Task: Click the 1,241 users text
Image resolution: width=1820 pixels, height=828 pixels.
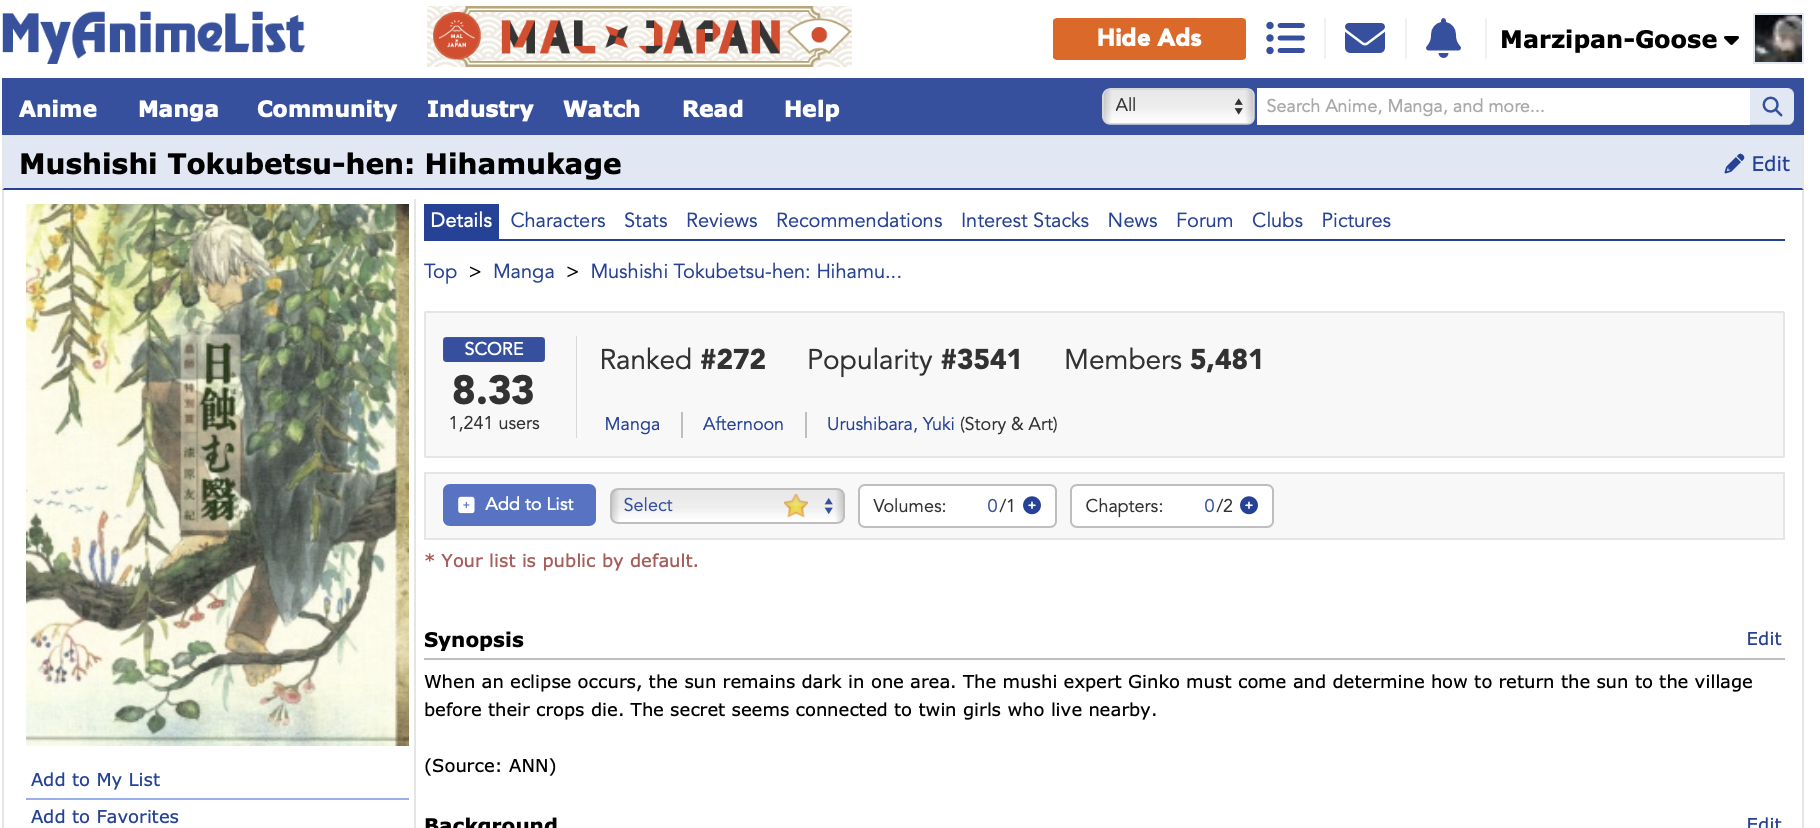Action: pyautogui.click(x=494, y=423)
